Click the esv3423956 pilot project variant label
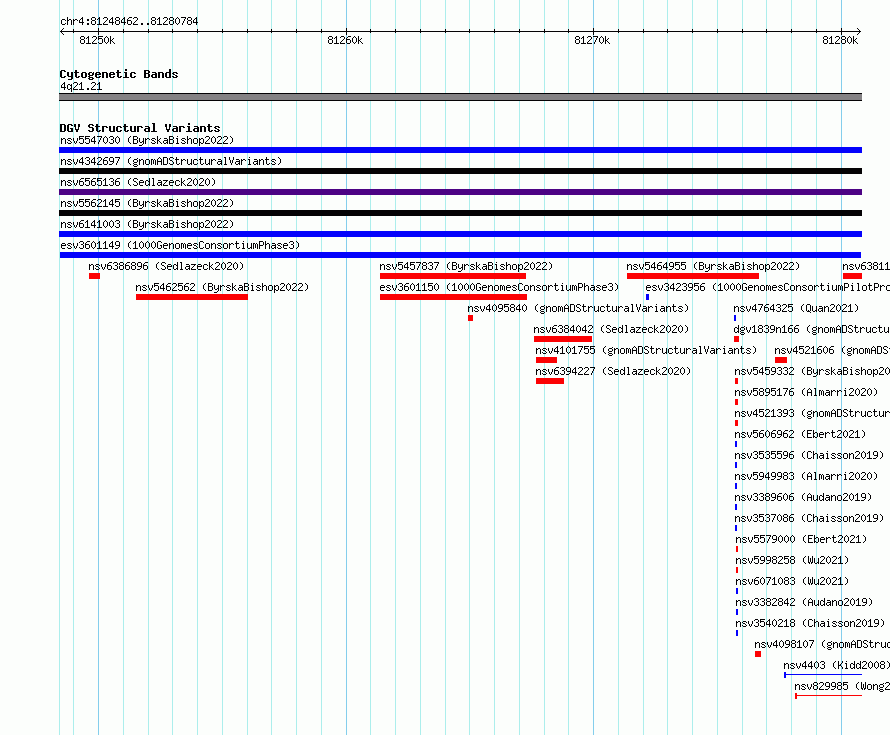Viewport: 890px width, 735px height. pyautogui.click(x=767, y=287)
